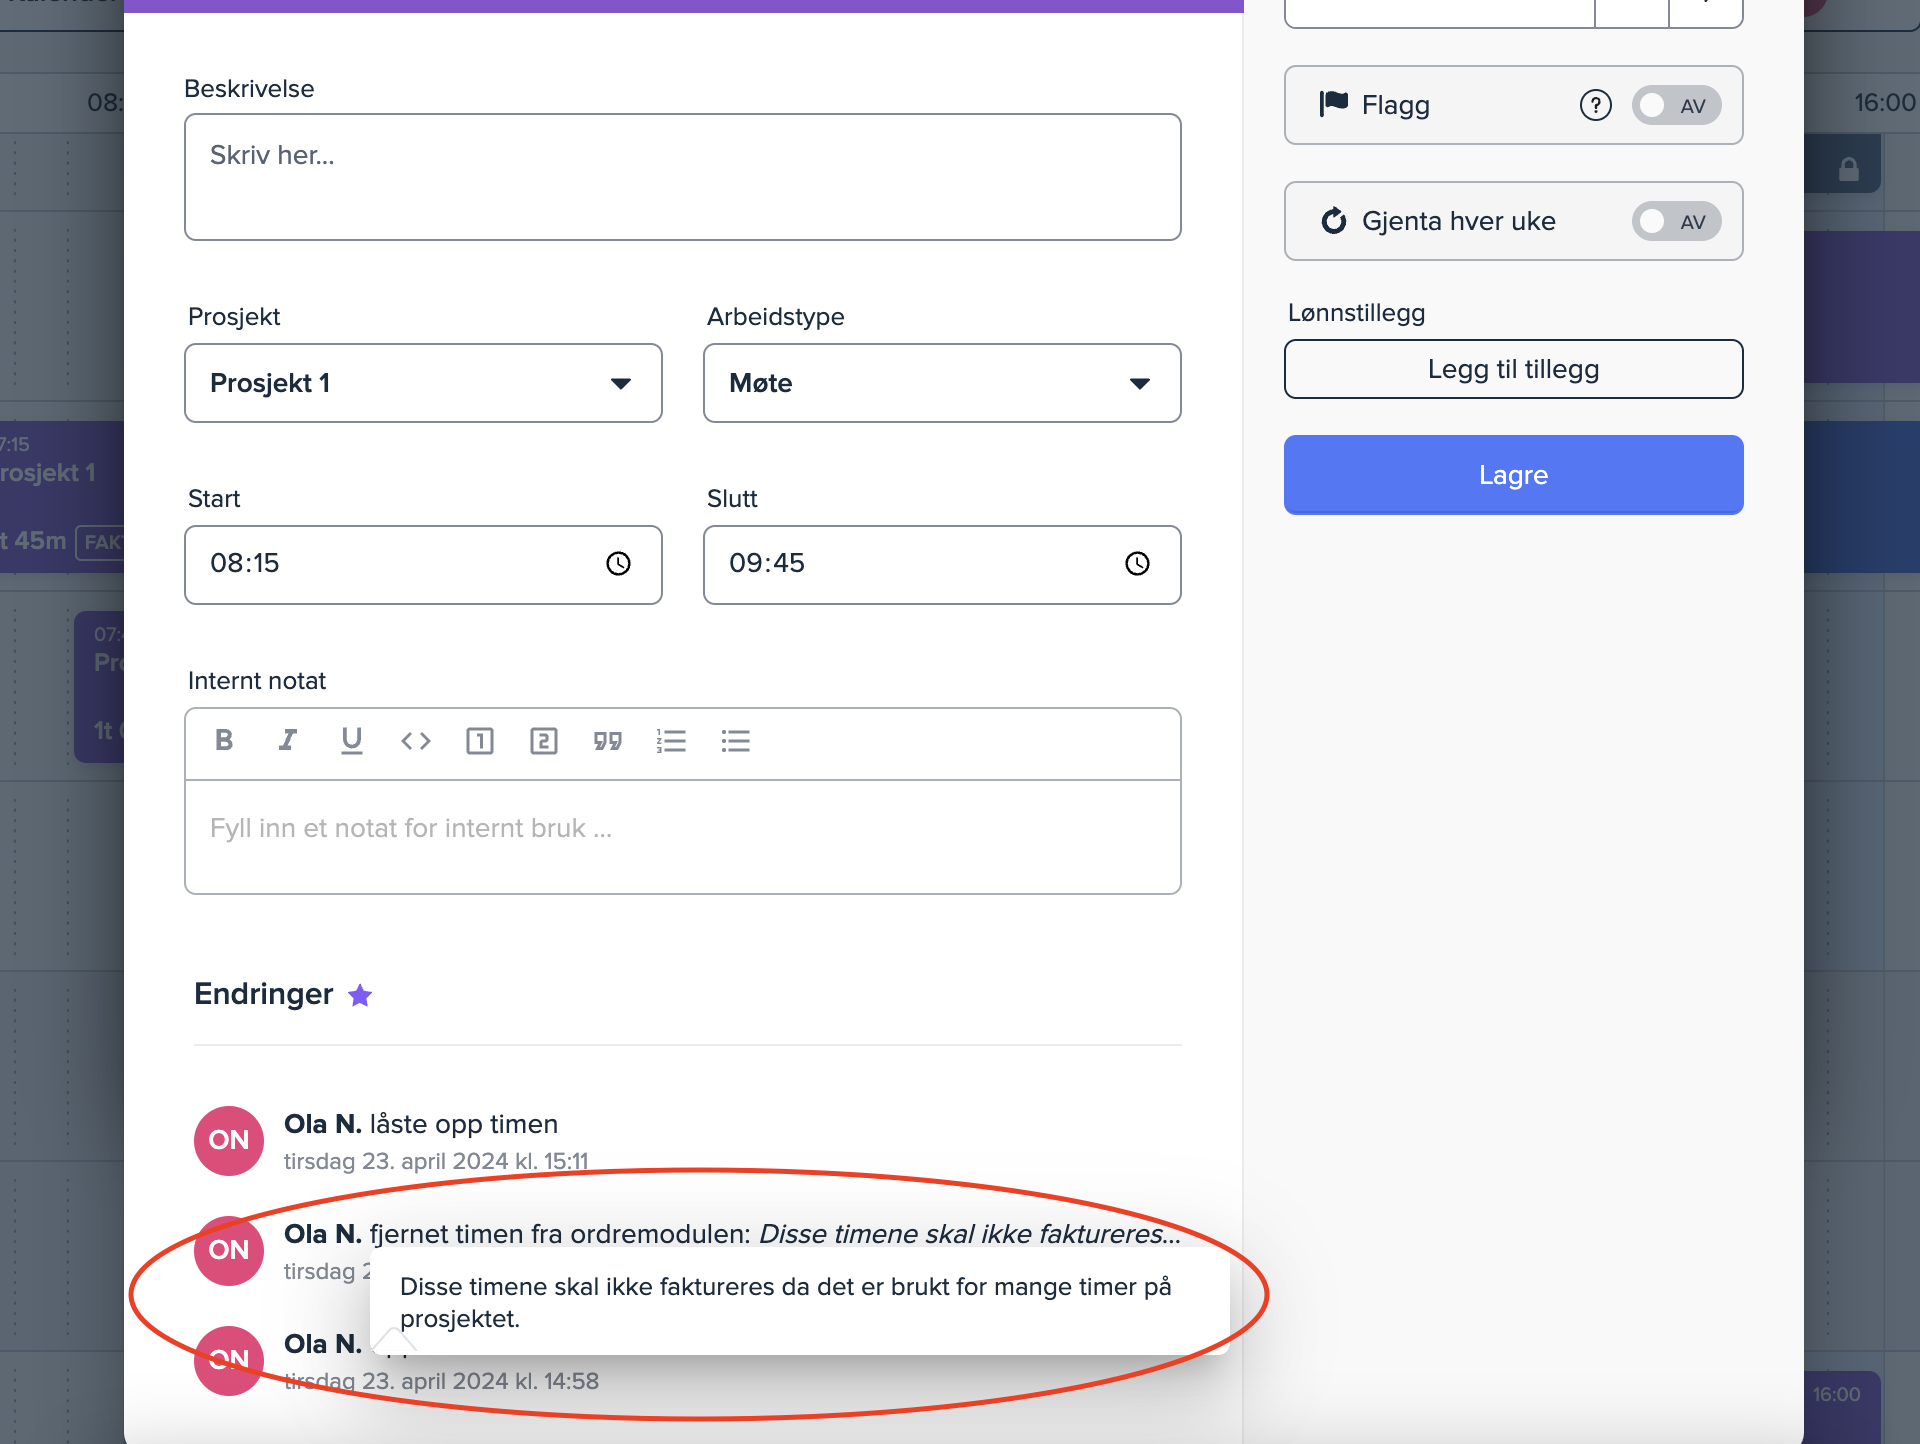Screen dimensions: 1920x1444
Task: Open Slutt time picker clock icon
Action: click(1137, 564)
